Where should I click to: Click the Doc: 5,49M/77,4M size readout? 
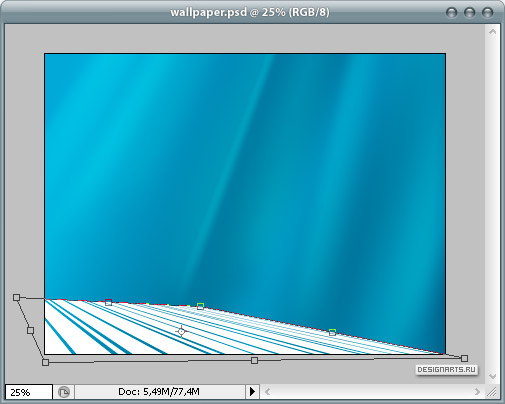[x=159, y=391]
